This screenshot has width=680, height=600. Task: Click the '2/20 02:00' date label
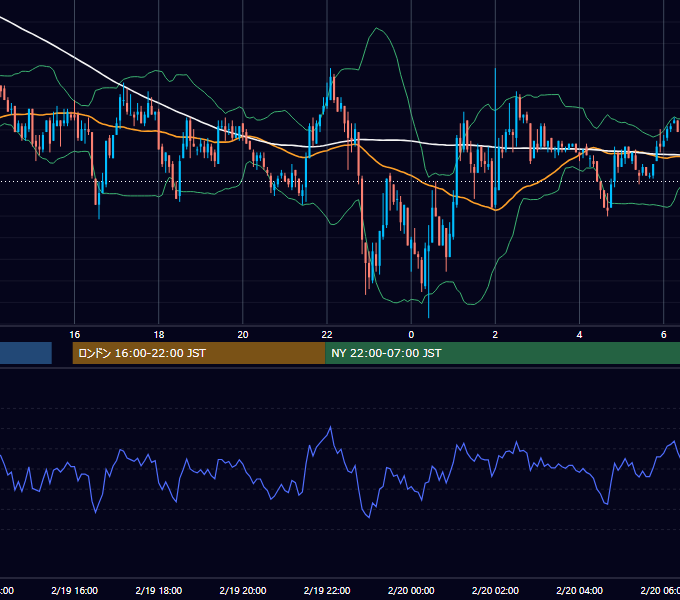(x=495, y=590)
